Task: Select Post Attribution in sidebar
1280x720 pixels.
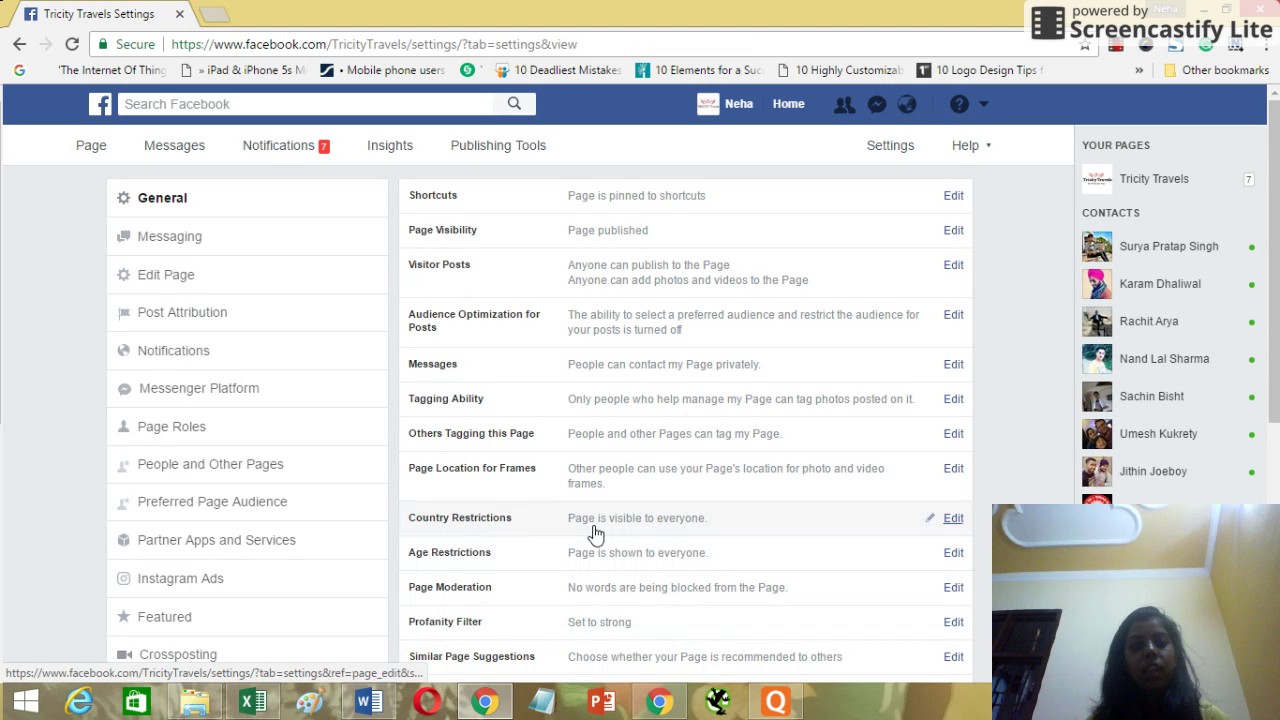Action: pyautogui.click(x=247, y=312)
